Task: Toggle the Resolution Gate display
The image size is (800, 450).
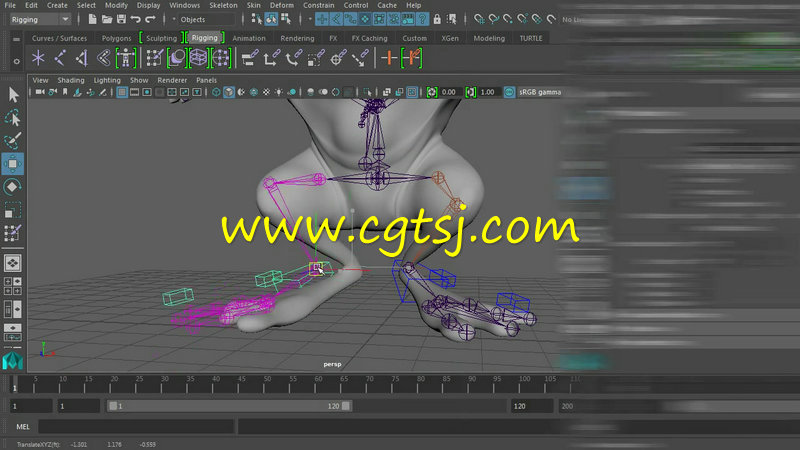Action: pyautogui.click(x=147, y=92)
